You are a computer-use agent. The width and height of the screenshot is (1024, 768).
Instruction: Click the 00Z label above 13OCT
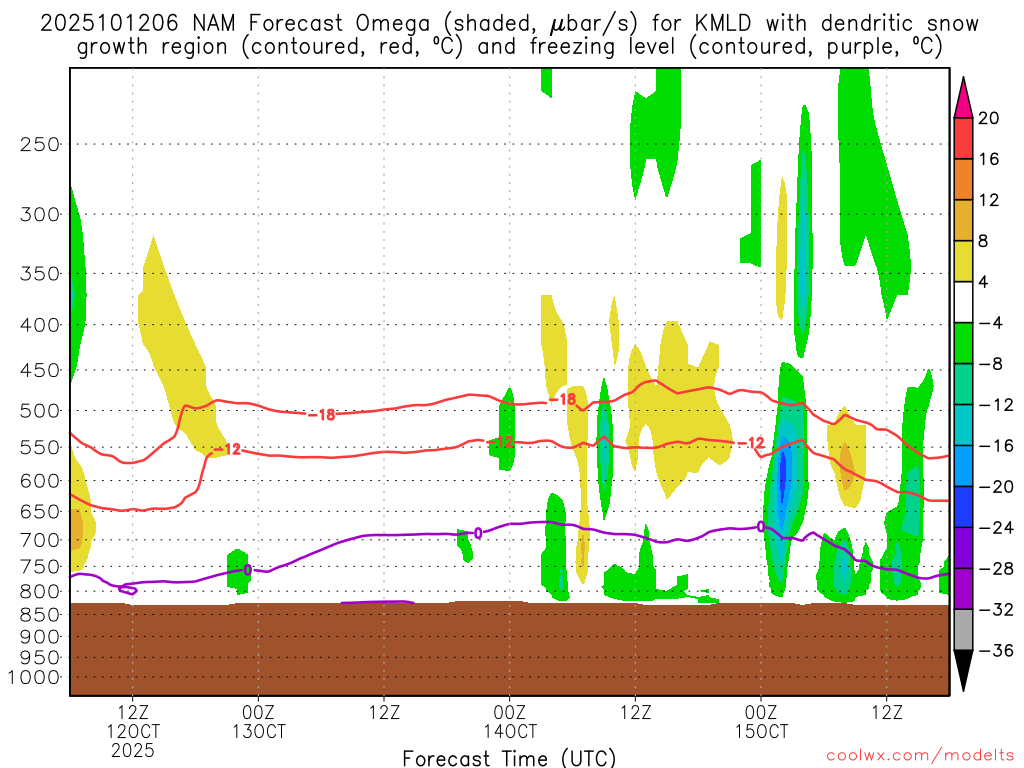(259, 712)
